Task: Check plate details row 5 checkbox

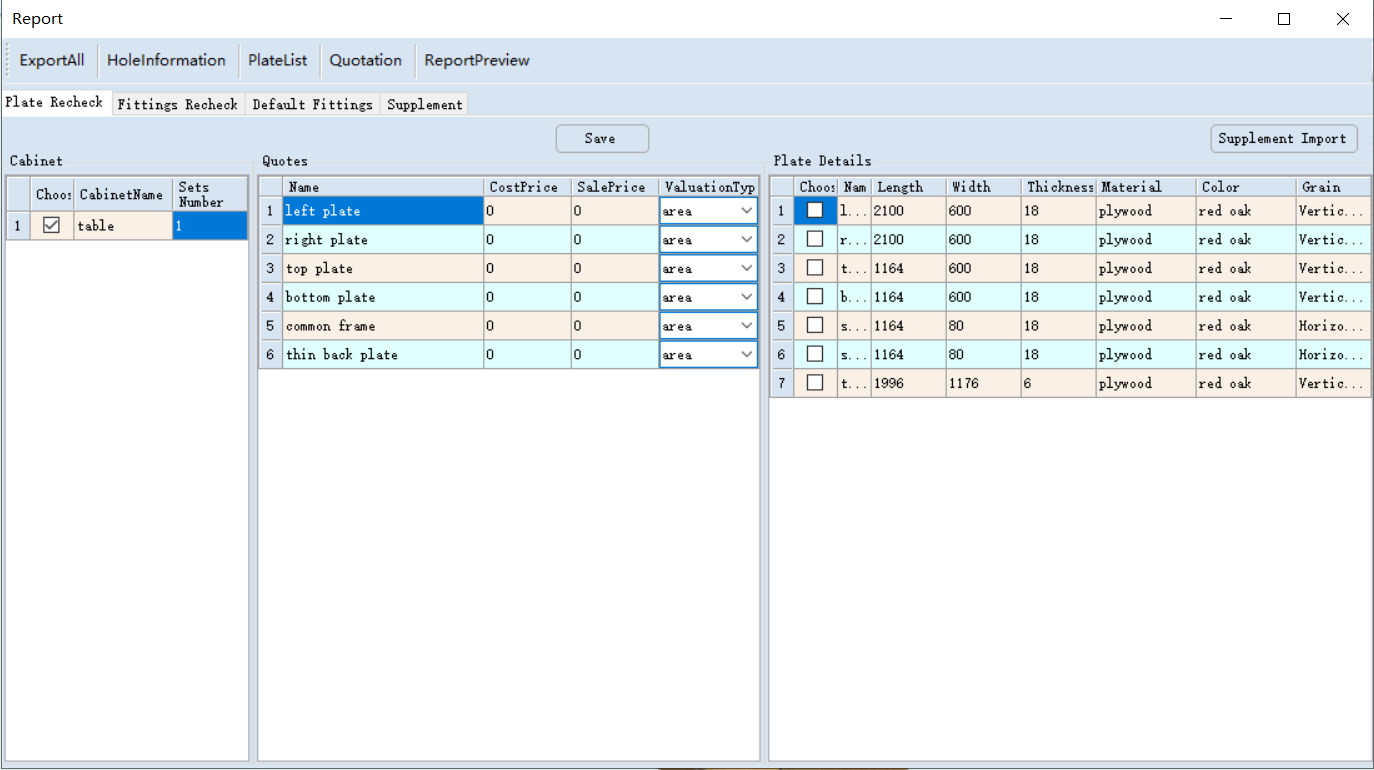Action: (816, 325)
